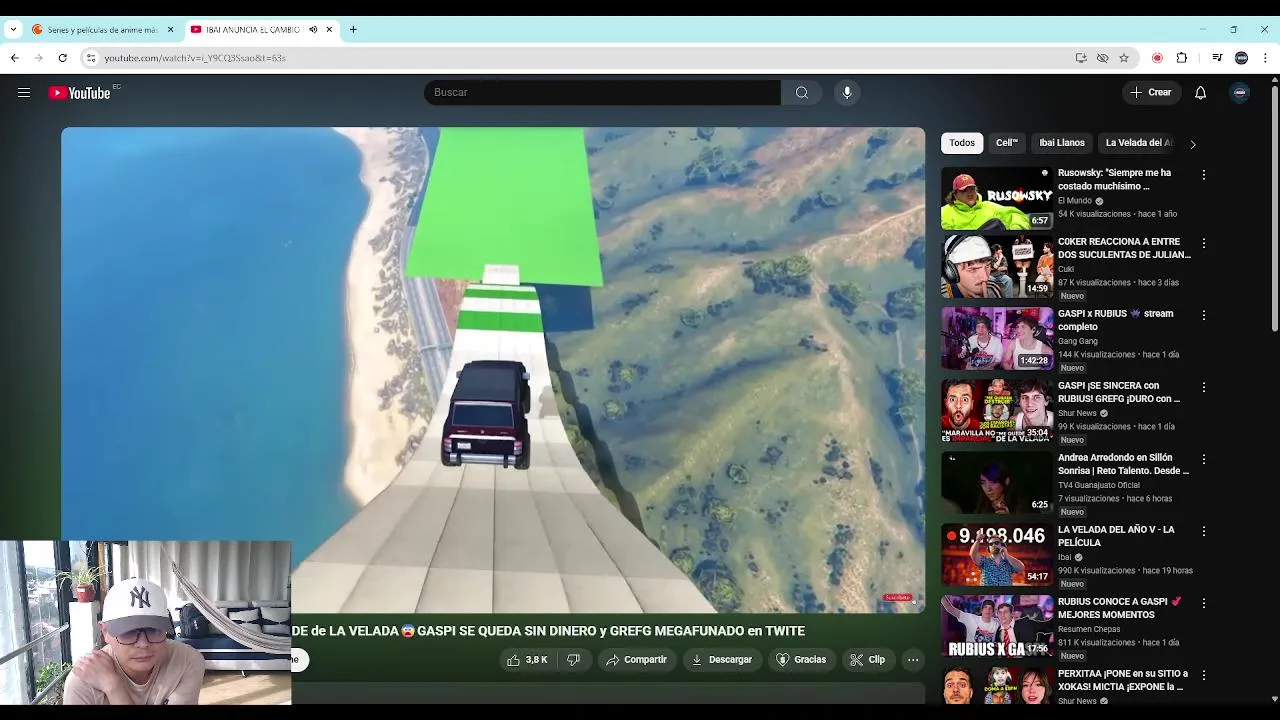The image size is (1280, 720).
Task: Open the Gang Gang channel link
Action: pos(1077,342)
